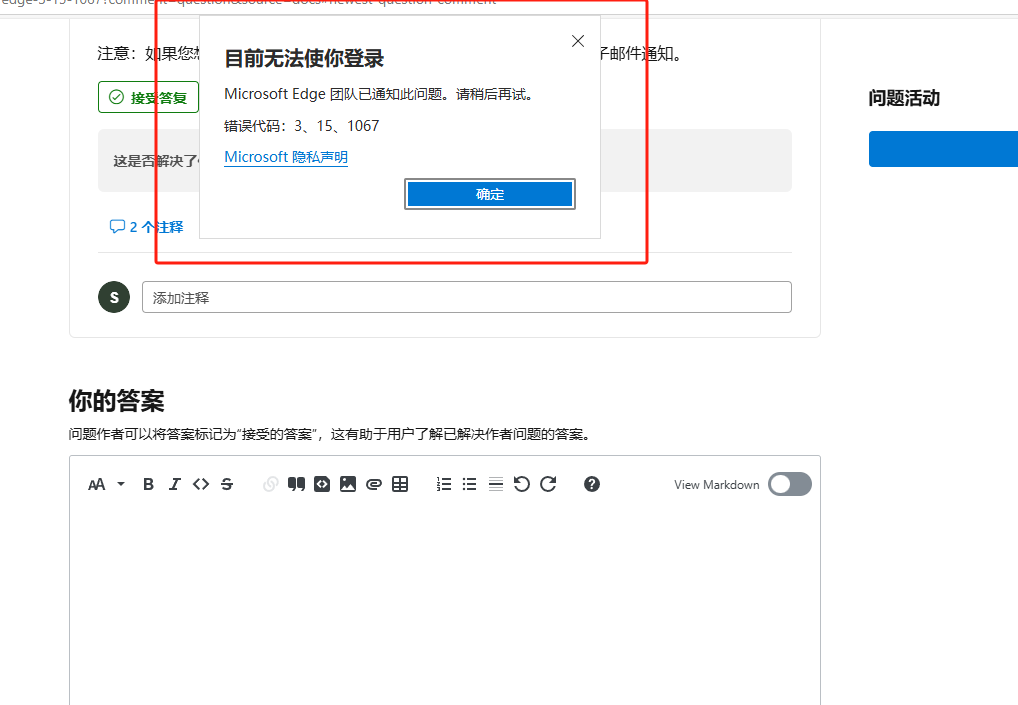Insert inline code with angle brackets icon
Screen dimensions: 1018x705
(x=201, y=484)
